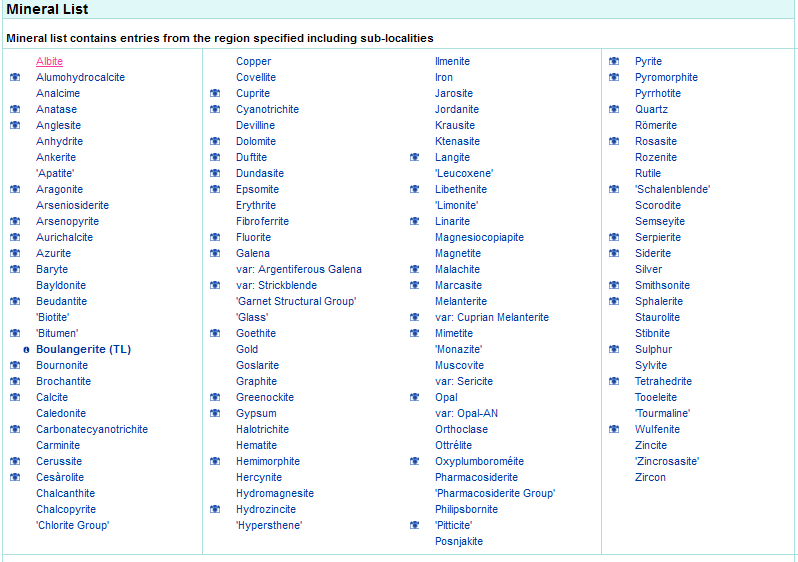Screen dimensions: 798x562
Task: Follow the Gold mineral link
Action: tap(247, 350)
